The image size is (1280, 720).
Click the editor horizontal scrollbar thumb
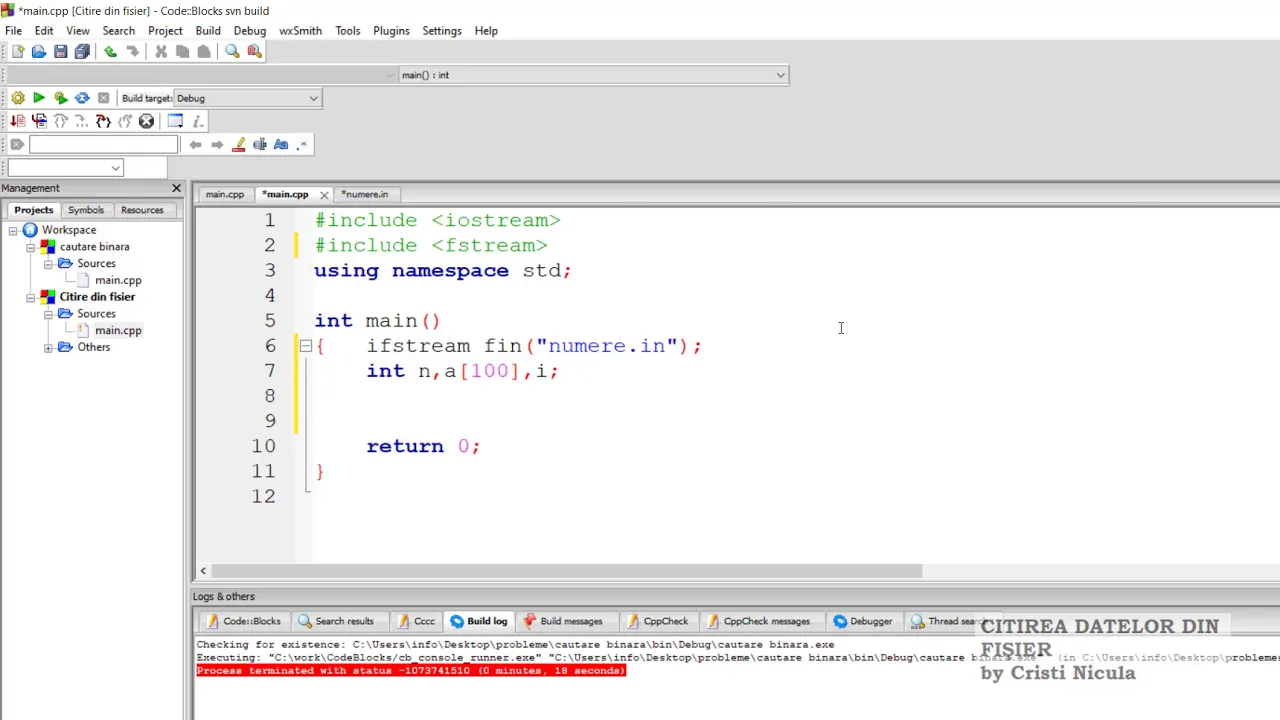[x=566, y=571]
